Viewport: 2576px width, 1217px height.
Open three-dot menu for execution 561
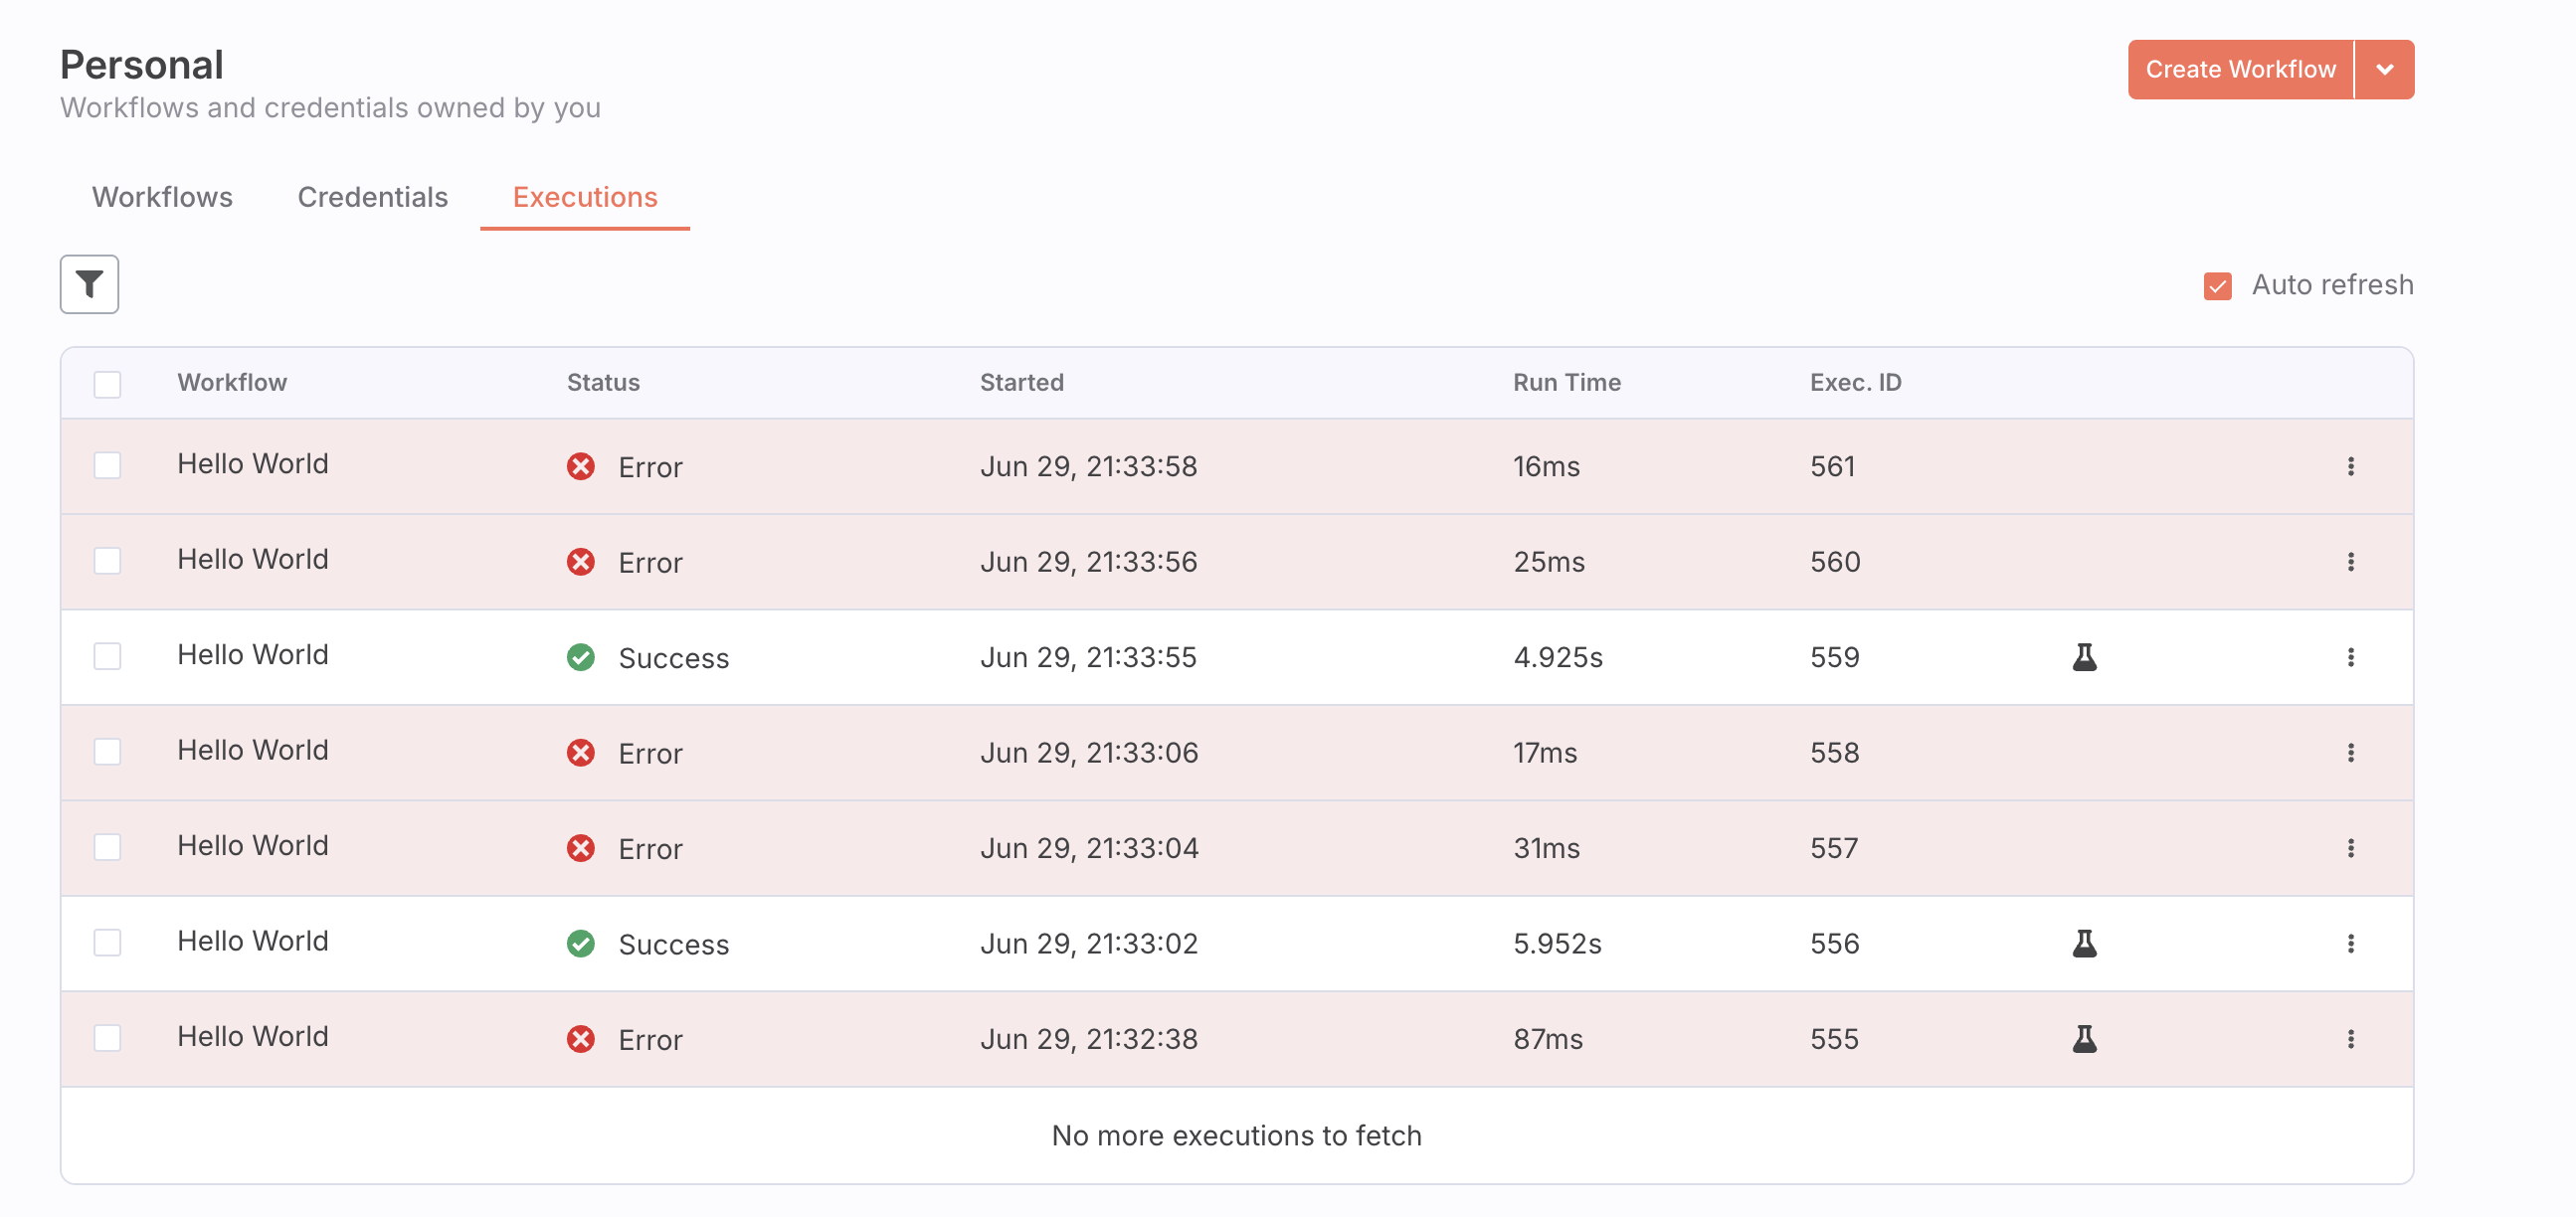(x=2350, y=466)
